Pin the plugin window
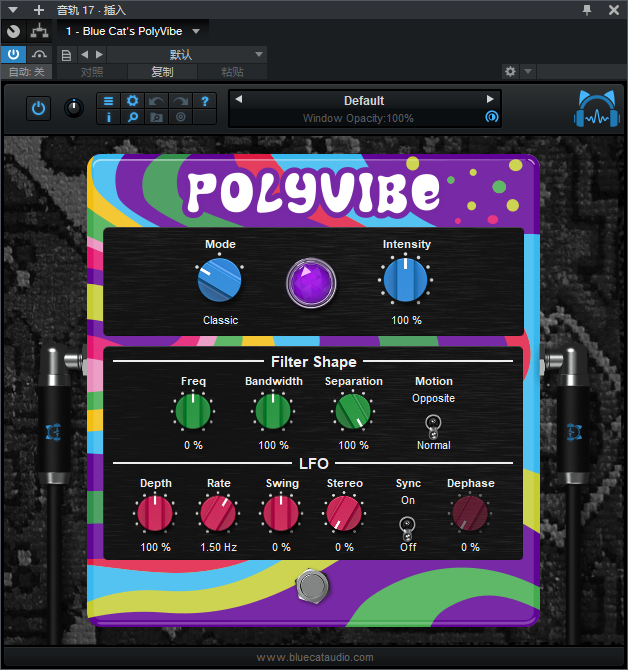 click(587, 9)
